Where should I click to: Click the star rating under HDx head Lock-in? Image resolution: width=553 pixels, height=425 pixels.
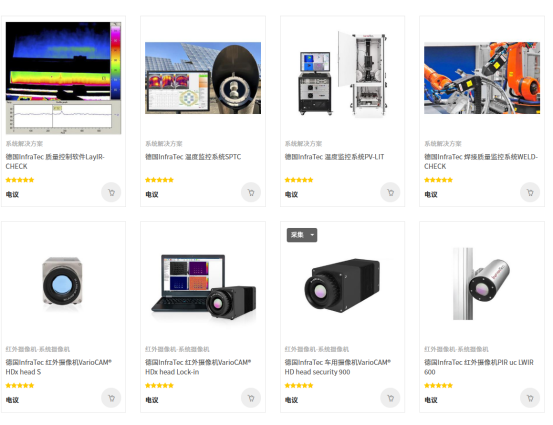click(x=159, y=385)
